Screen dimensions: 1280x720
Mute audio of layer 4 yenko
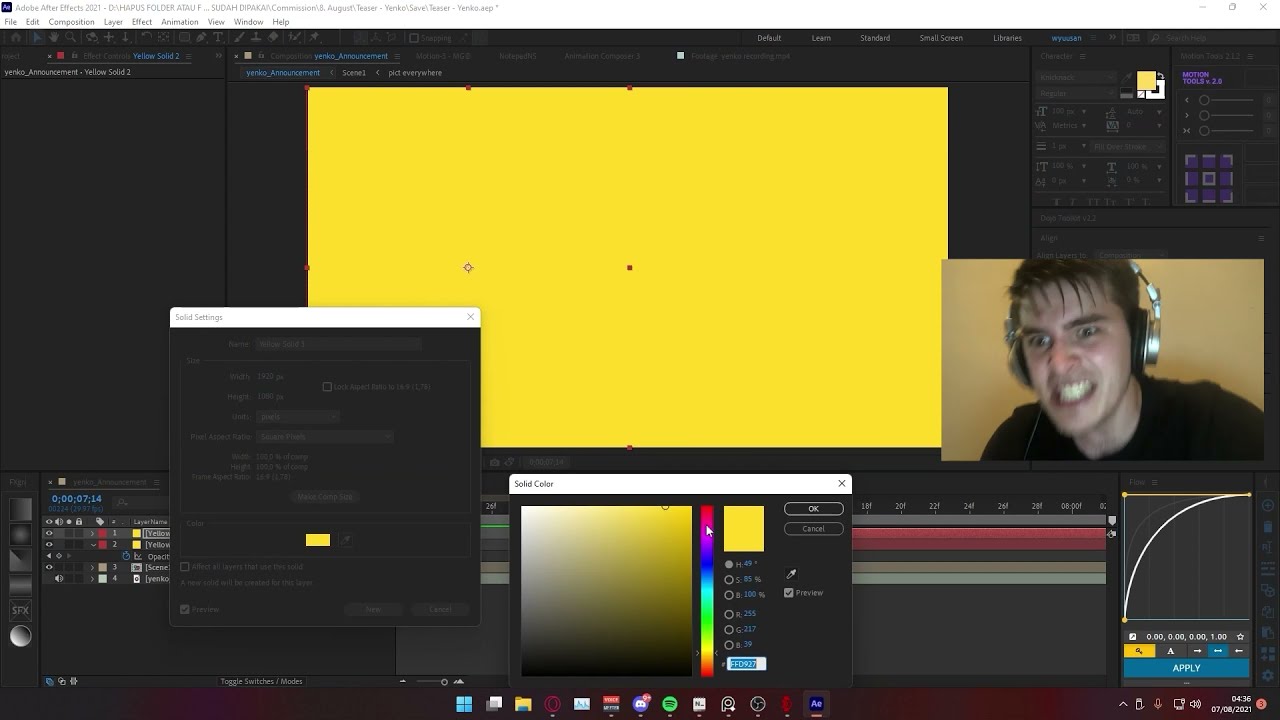click(59, 579)
